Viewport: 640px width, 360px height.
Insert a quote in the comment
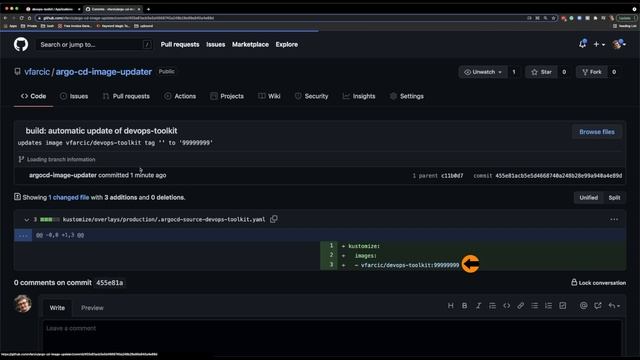[492, 306]
